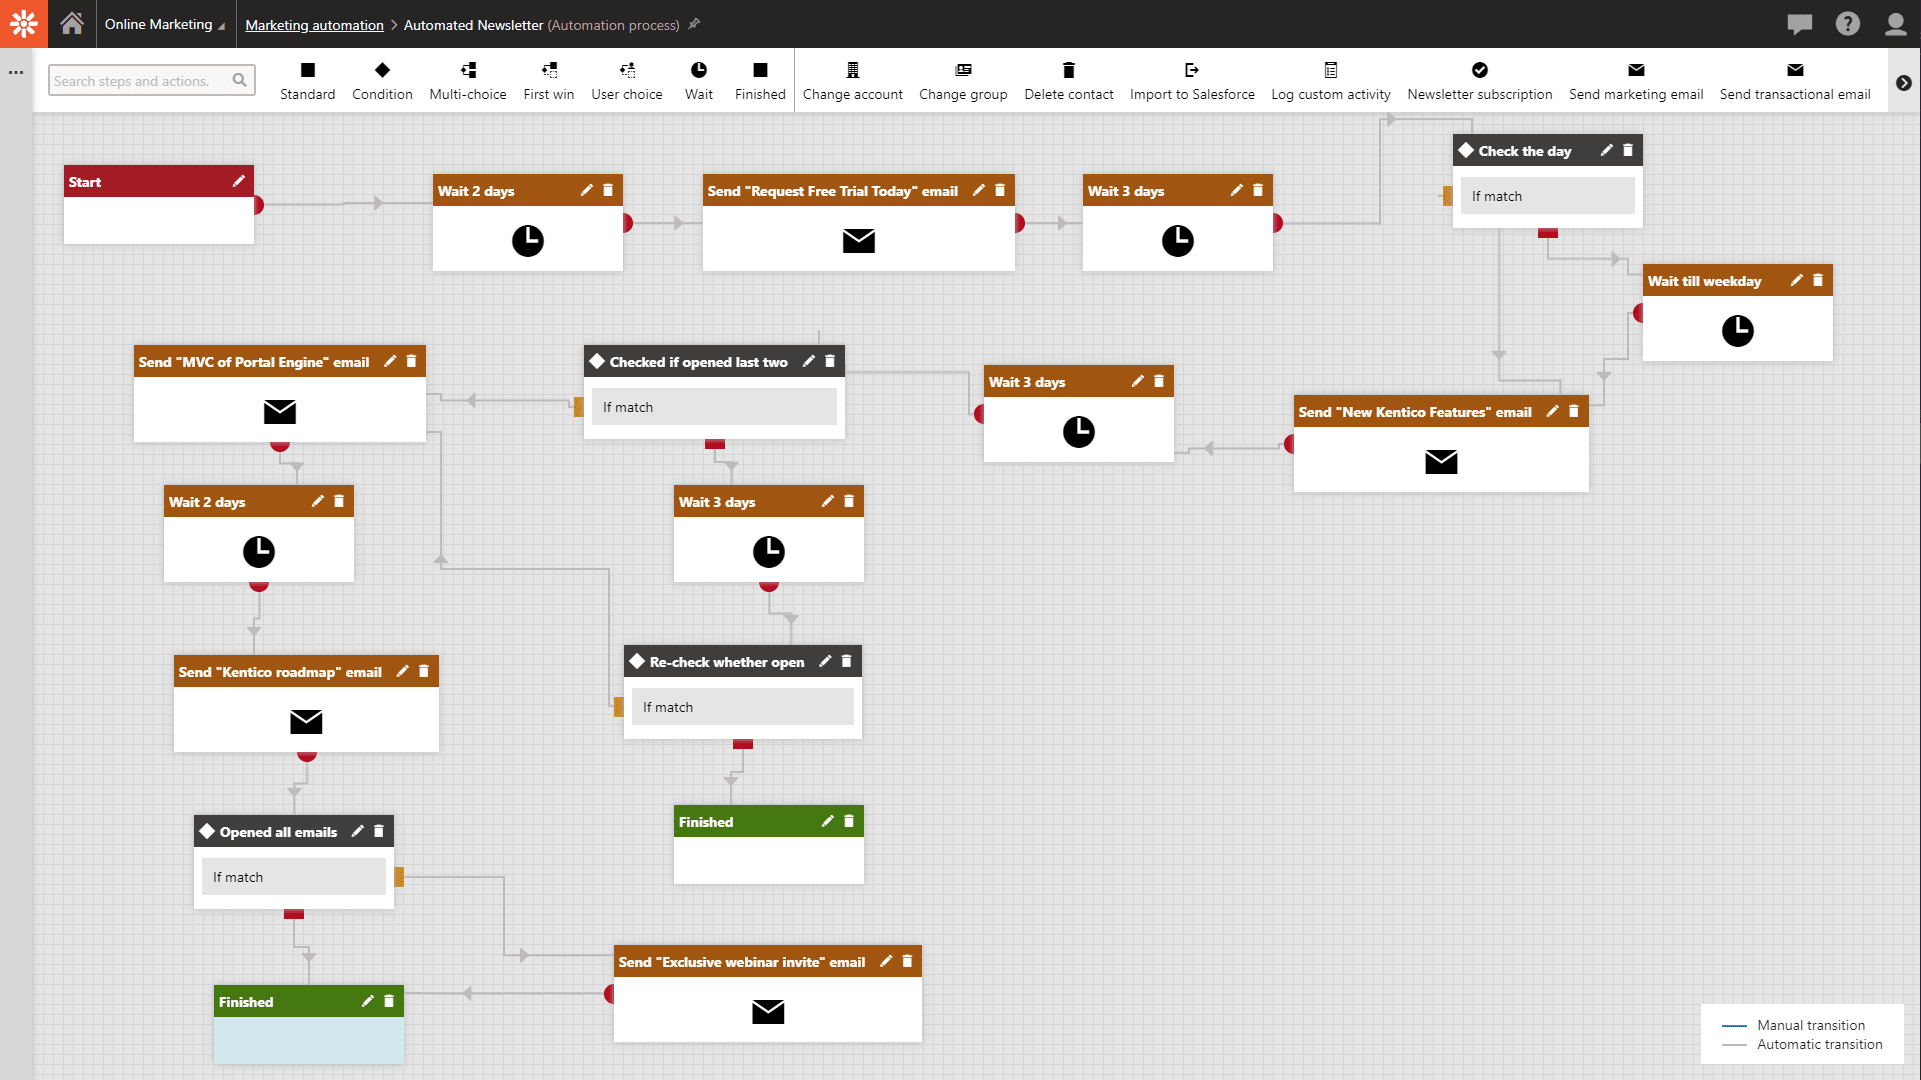Viewport: 1921px width, 1080px height.
Task: Select the First win step tool
Action: [x=549, y=81]
